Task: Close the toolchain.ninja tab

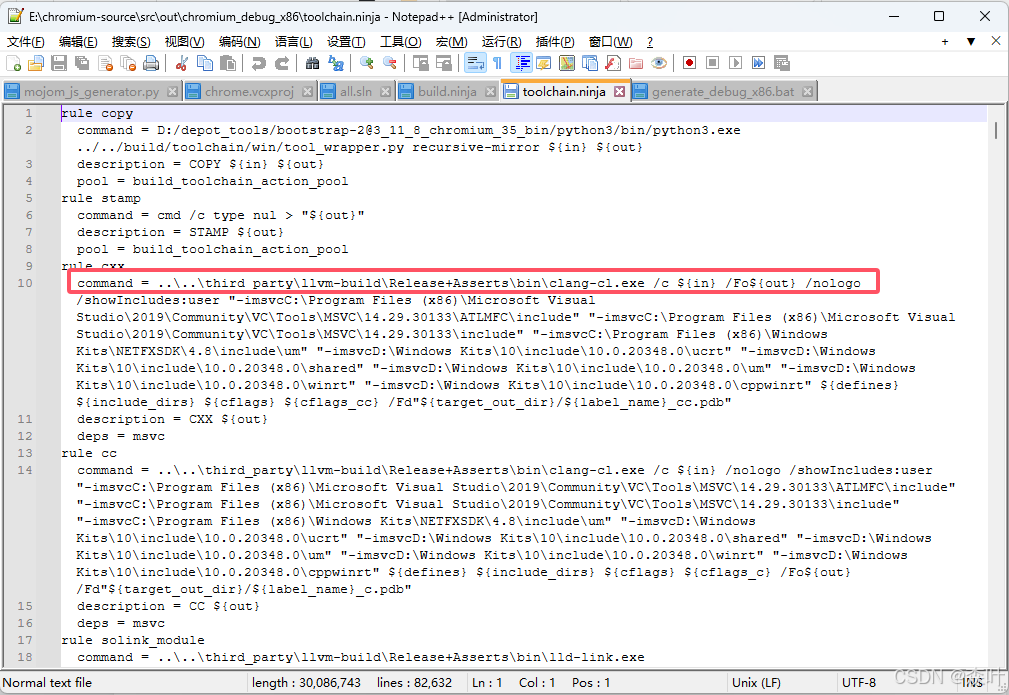Action: [619, 91]
